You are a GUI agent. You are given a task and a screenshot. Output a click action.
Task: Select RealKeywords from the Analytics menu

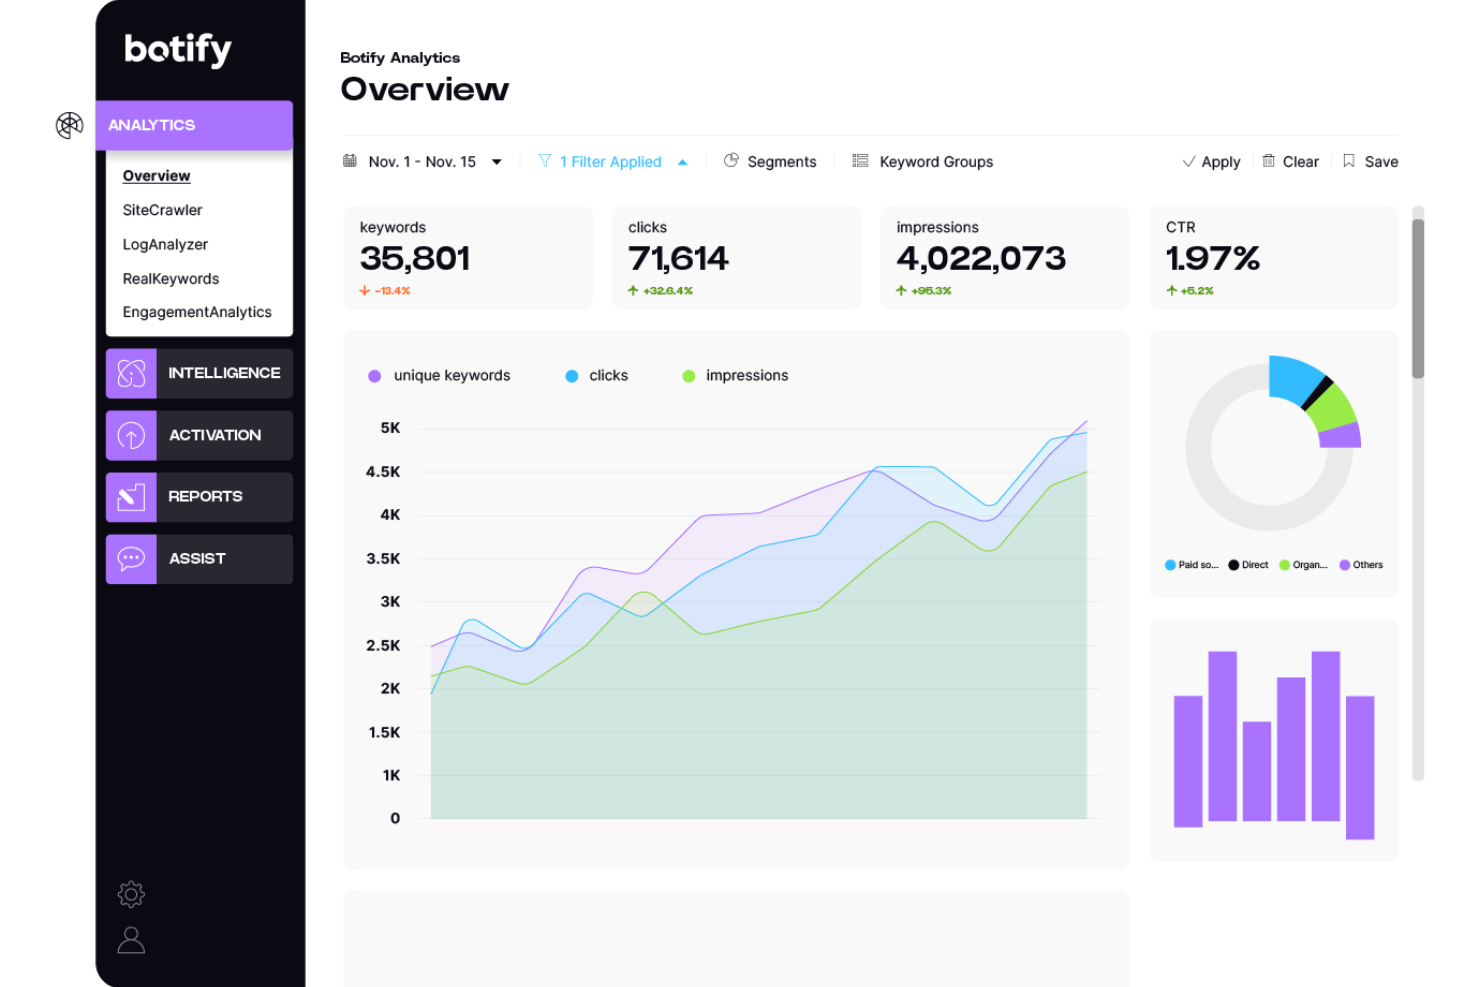[170, 278]
